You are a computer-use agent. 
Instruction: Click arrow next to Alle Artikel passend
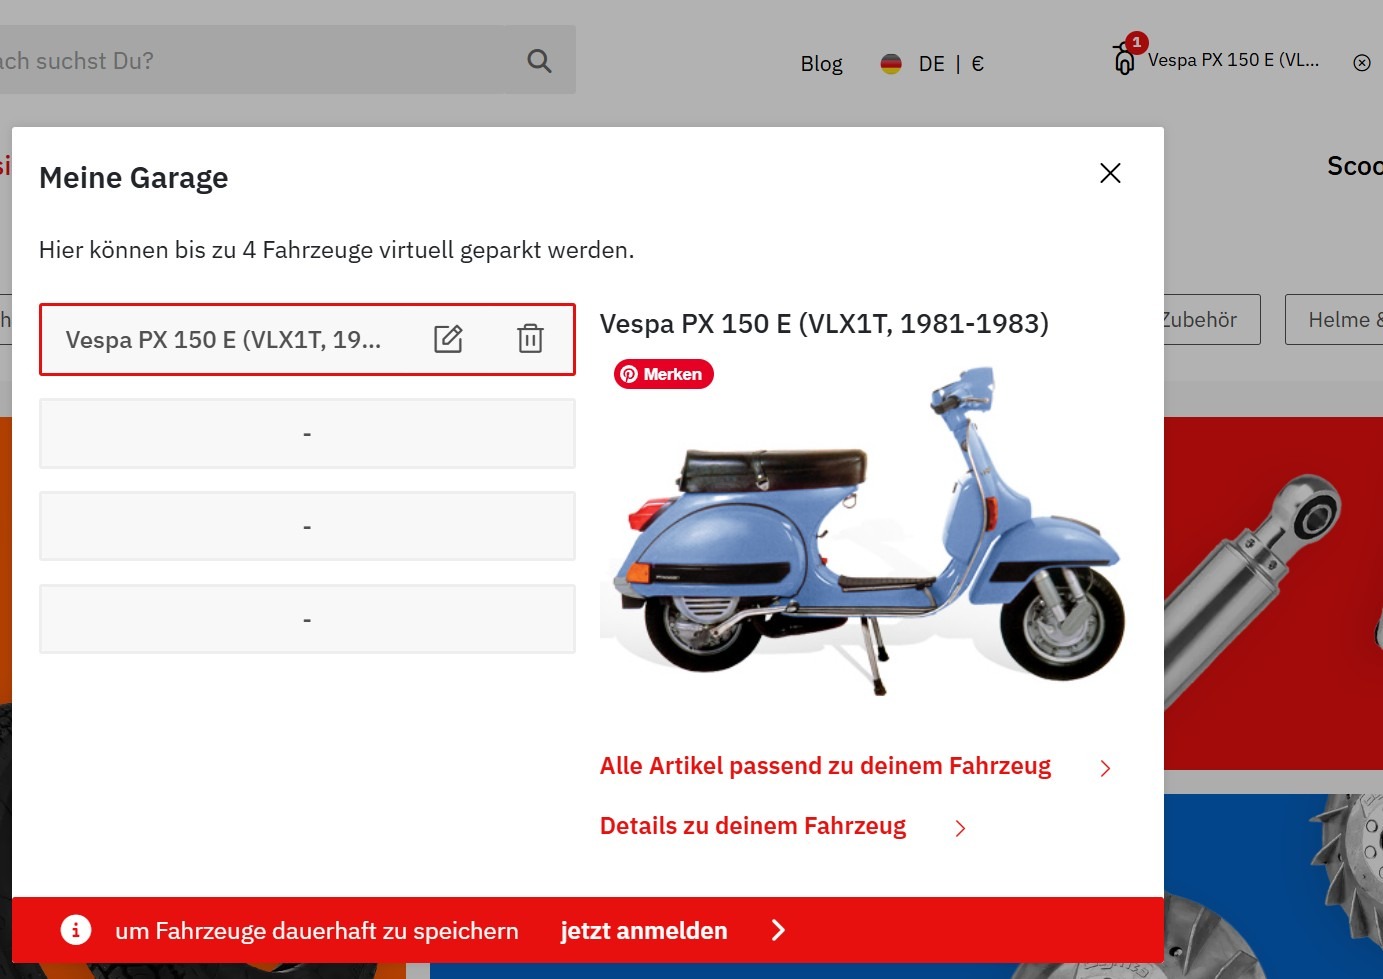pos(1105,768)
